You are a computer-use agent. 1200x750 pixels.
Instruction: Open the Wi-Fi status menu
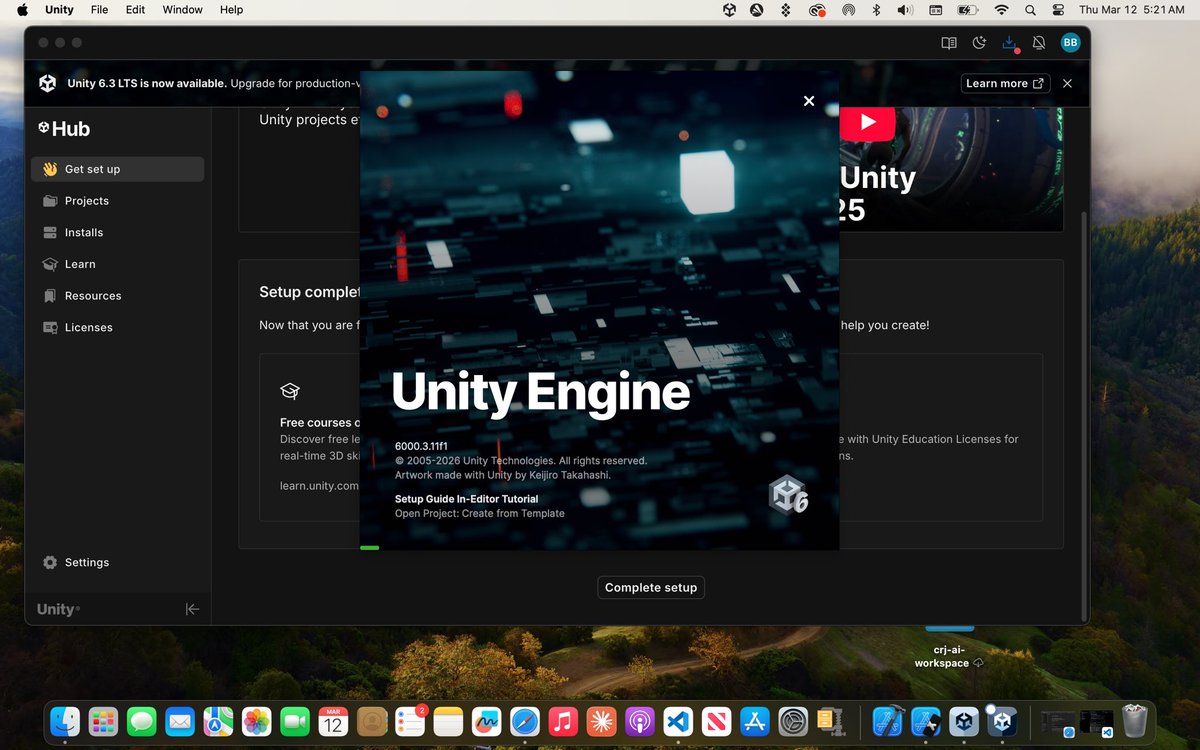pos(1001,10)
